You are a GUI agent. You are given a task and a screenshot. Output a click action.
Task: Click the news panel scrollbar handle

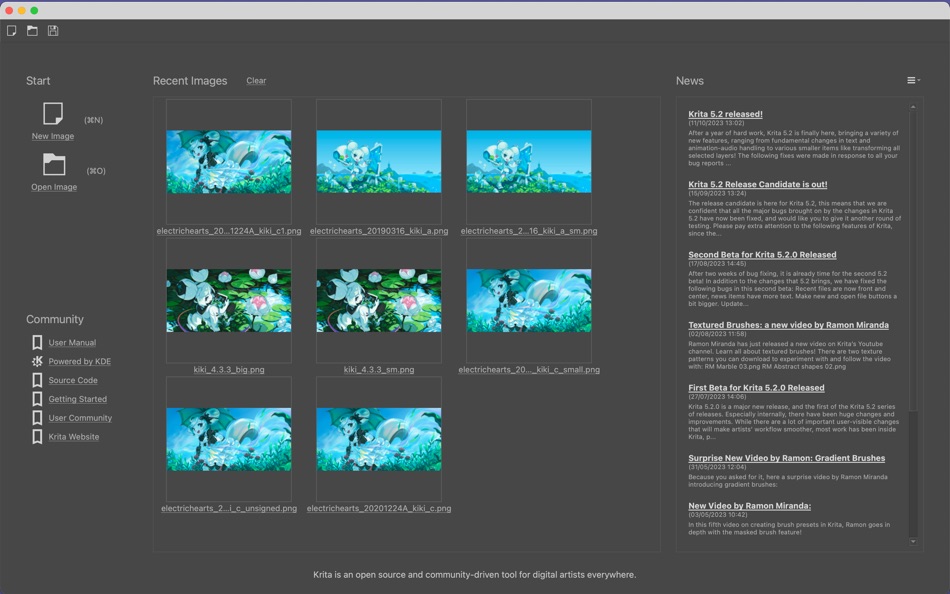tap(913, 261)
